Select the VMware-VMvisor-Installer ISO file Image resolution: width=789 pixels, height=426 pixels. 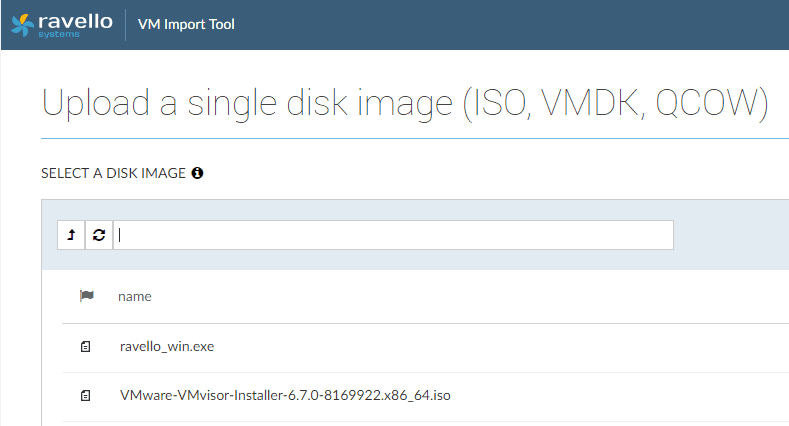(x=285, y=396)
